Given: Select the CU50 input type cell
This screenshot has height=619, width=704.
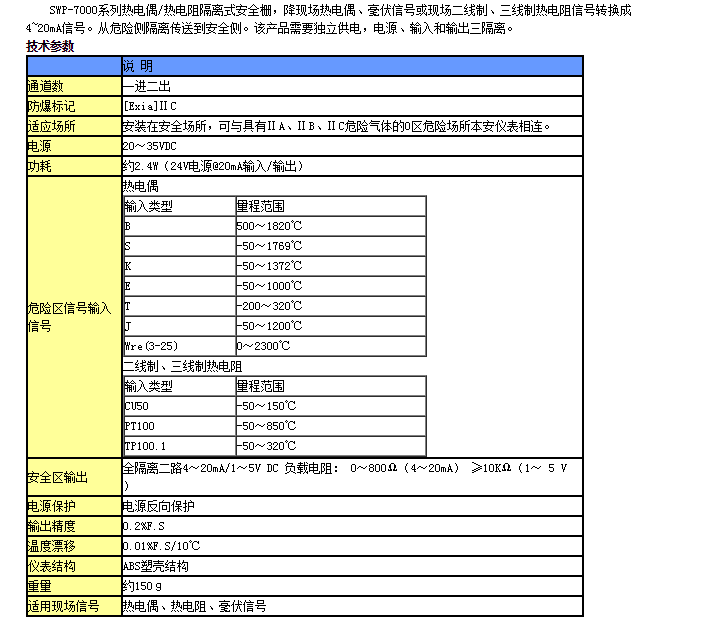Looking at the screenshot, I should [137, 406].
